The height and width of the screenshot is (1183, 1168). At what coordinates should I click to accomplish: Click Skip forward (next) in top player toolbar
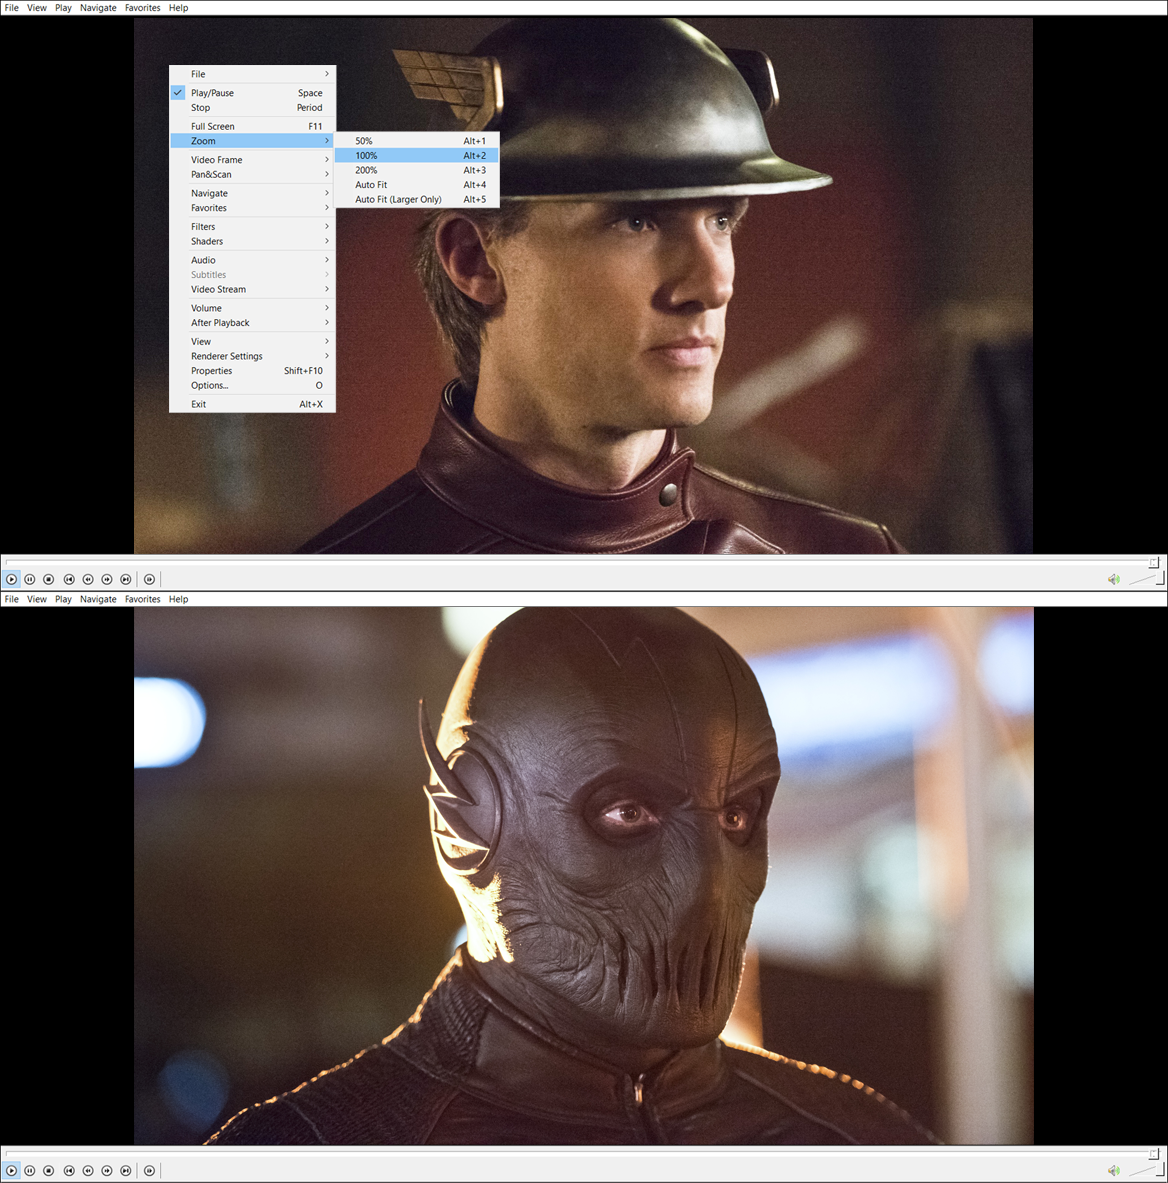[x=125, y=579]
